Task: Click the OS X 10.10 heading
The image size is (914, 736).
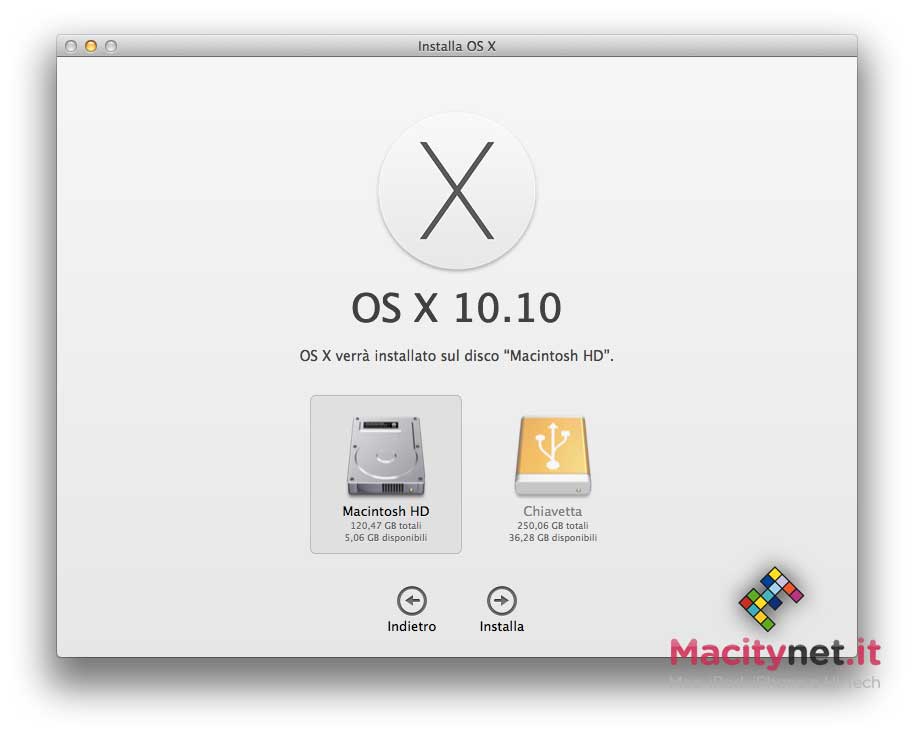Action: [x=456, y=308]
